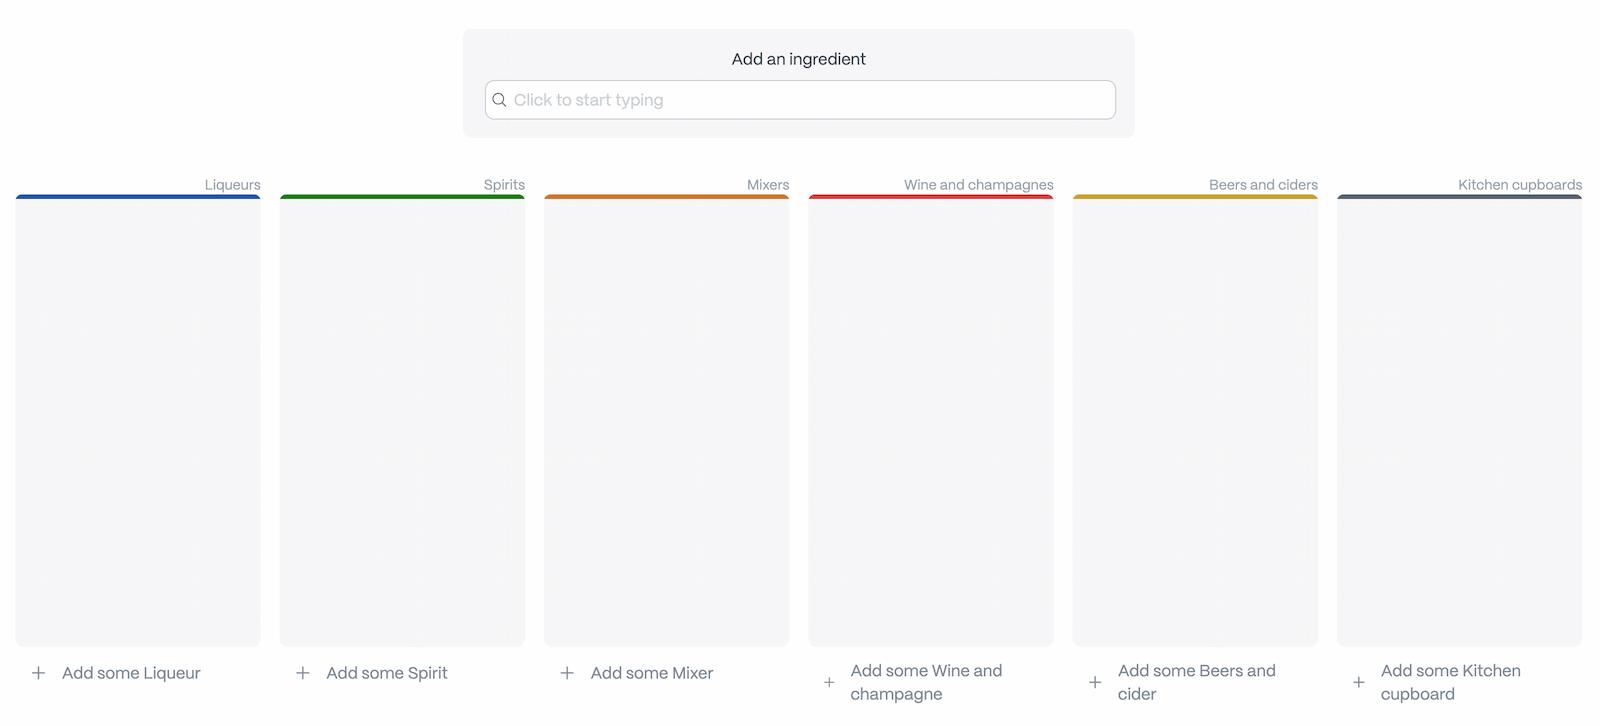Image resolution: width=1600 pixels, height=726 pixels.
Task: Click the magnifying glass search icon
Action: pos(500,99)
